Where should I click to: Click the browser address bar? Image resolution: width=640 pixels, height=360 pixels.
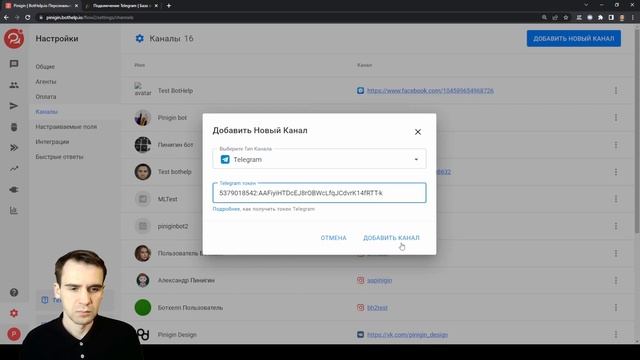[286, 18]
